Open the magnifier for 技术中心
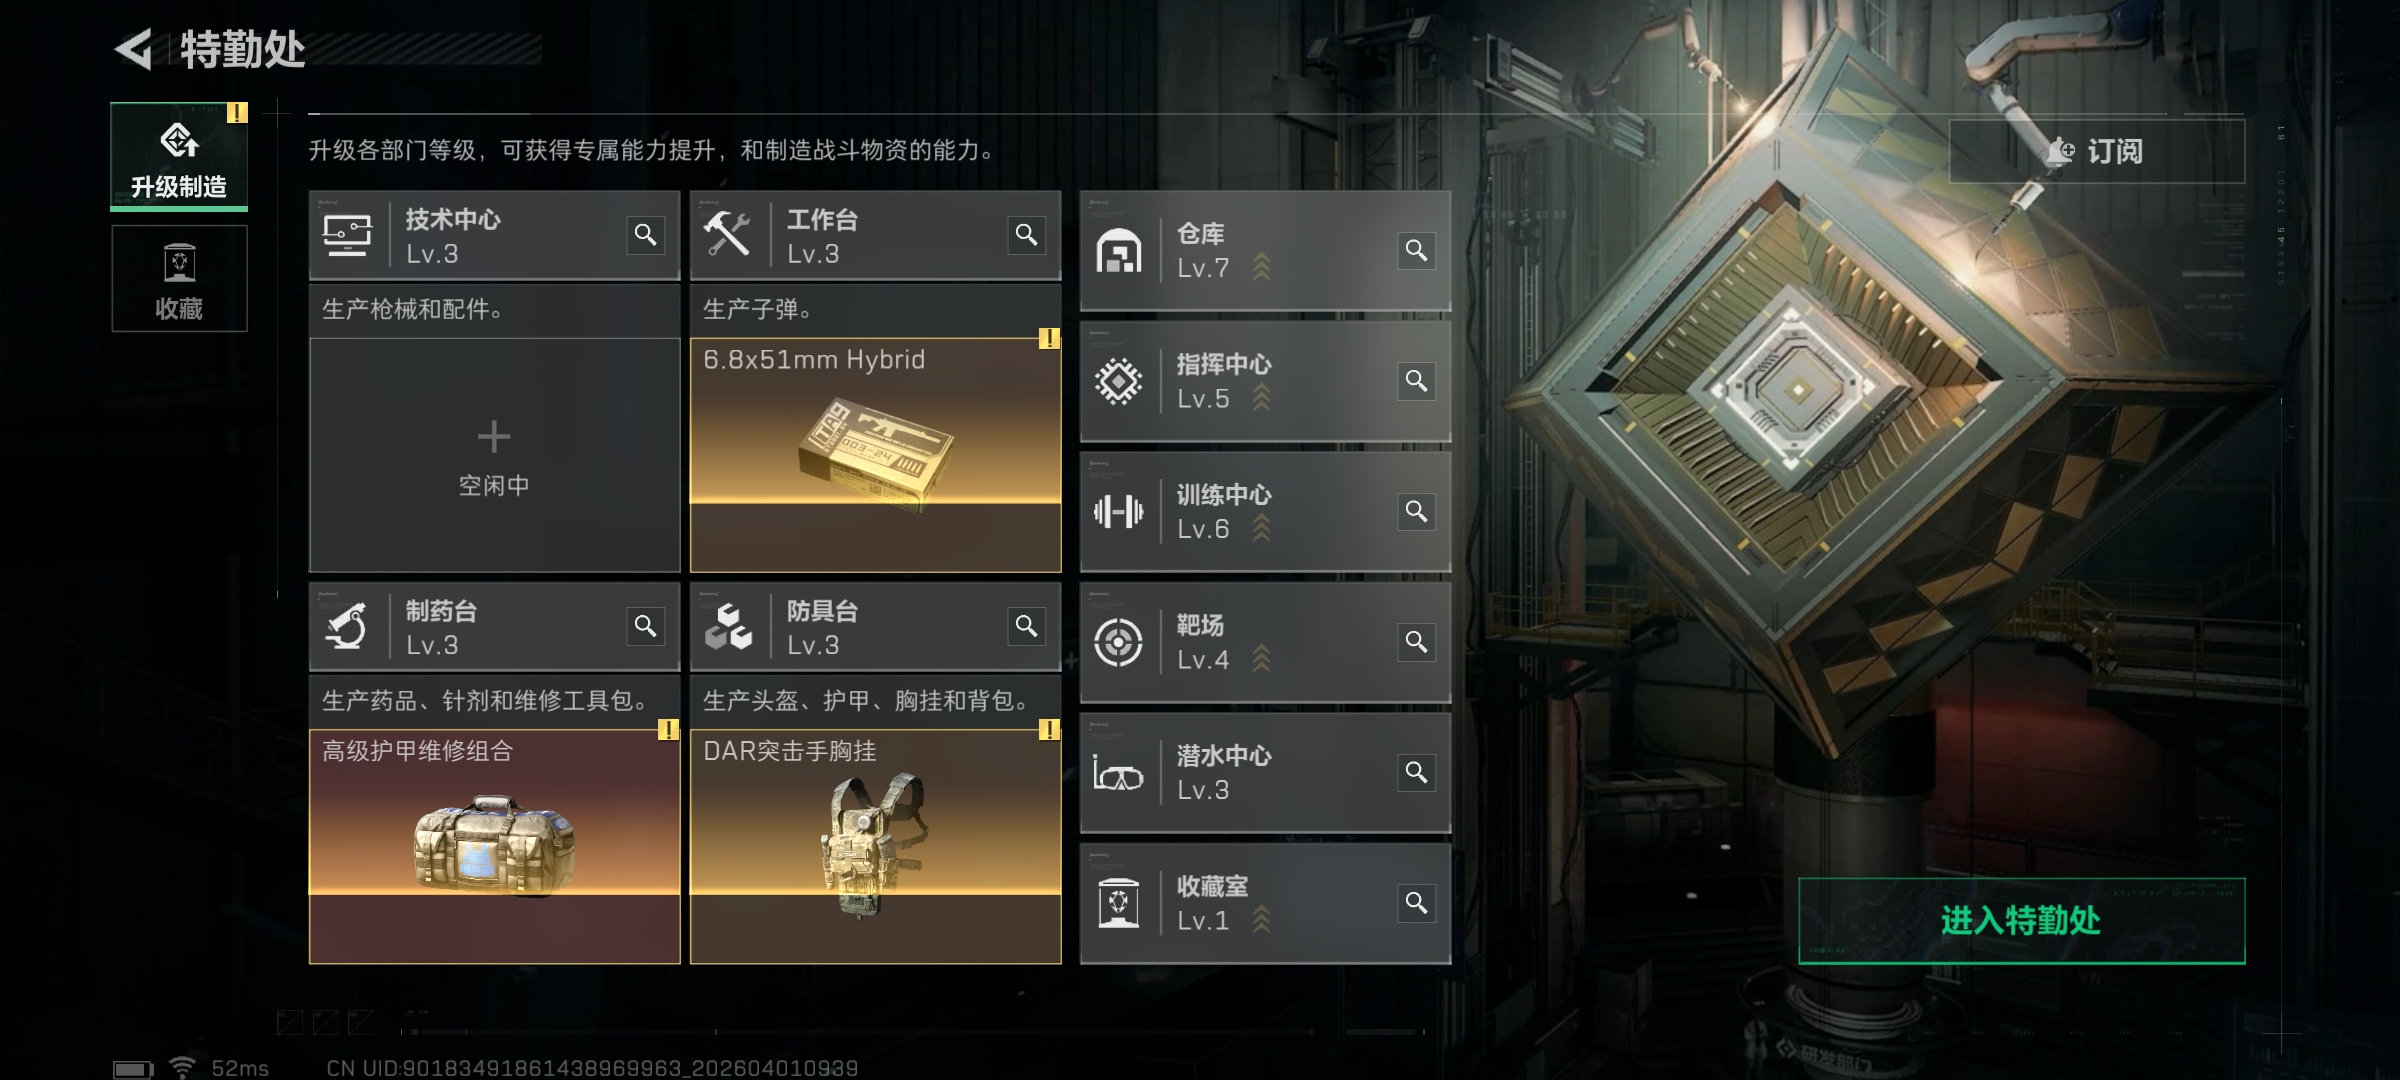2400x1080 pixels. (646, 235)
